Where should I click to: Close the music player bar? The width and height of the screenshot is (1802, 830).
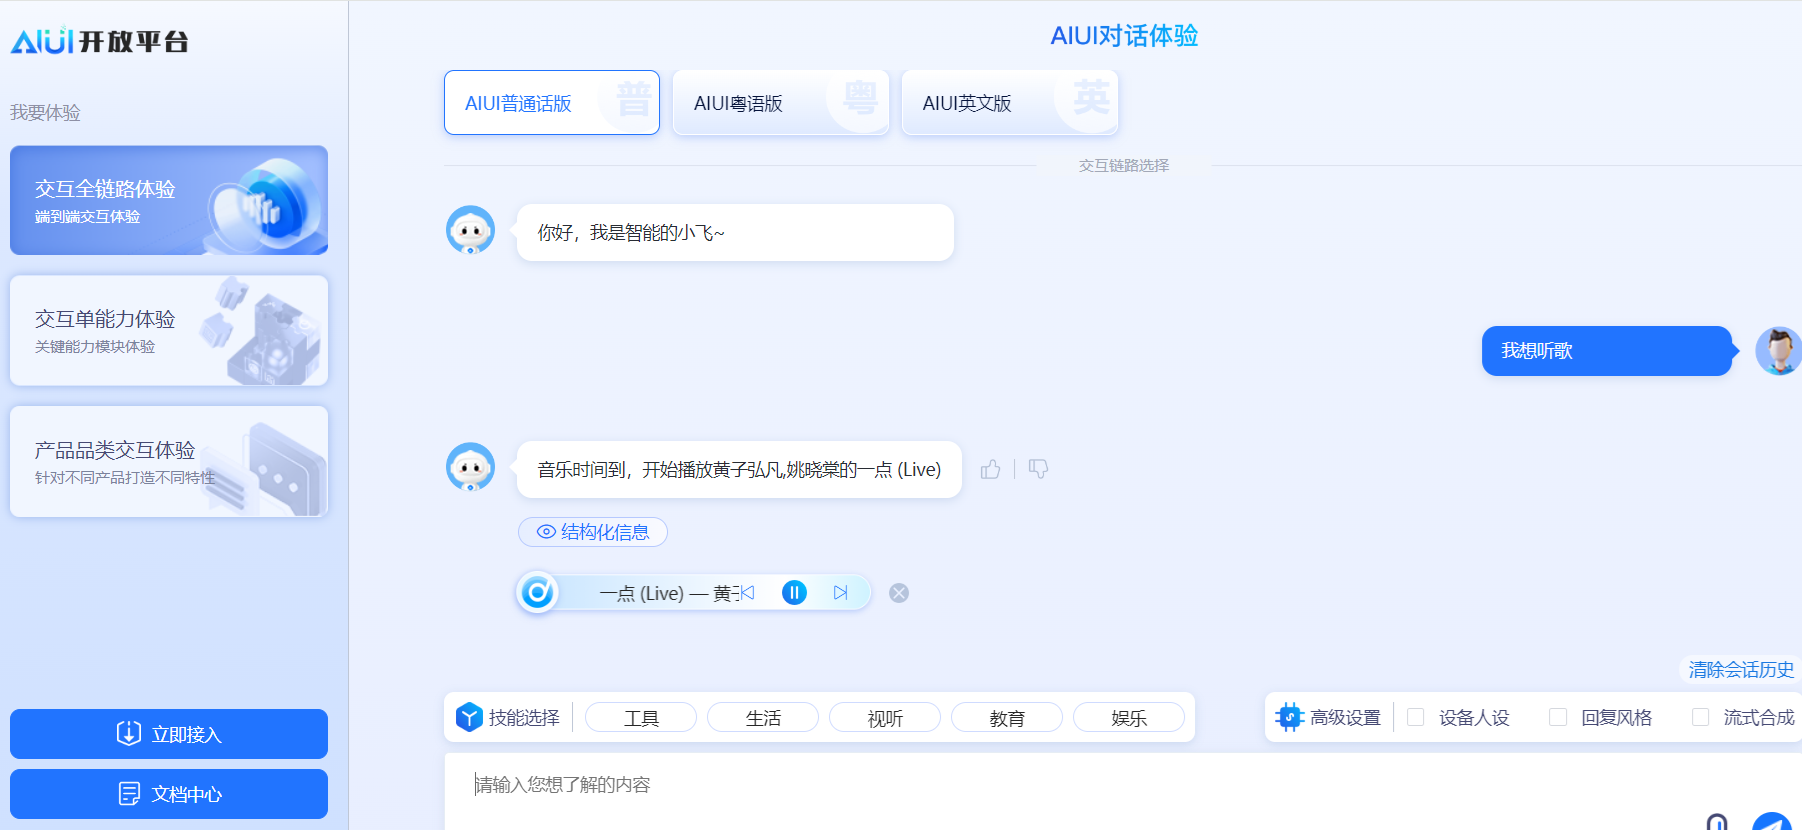coord(899,593)
